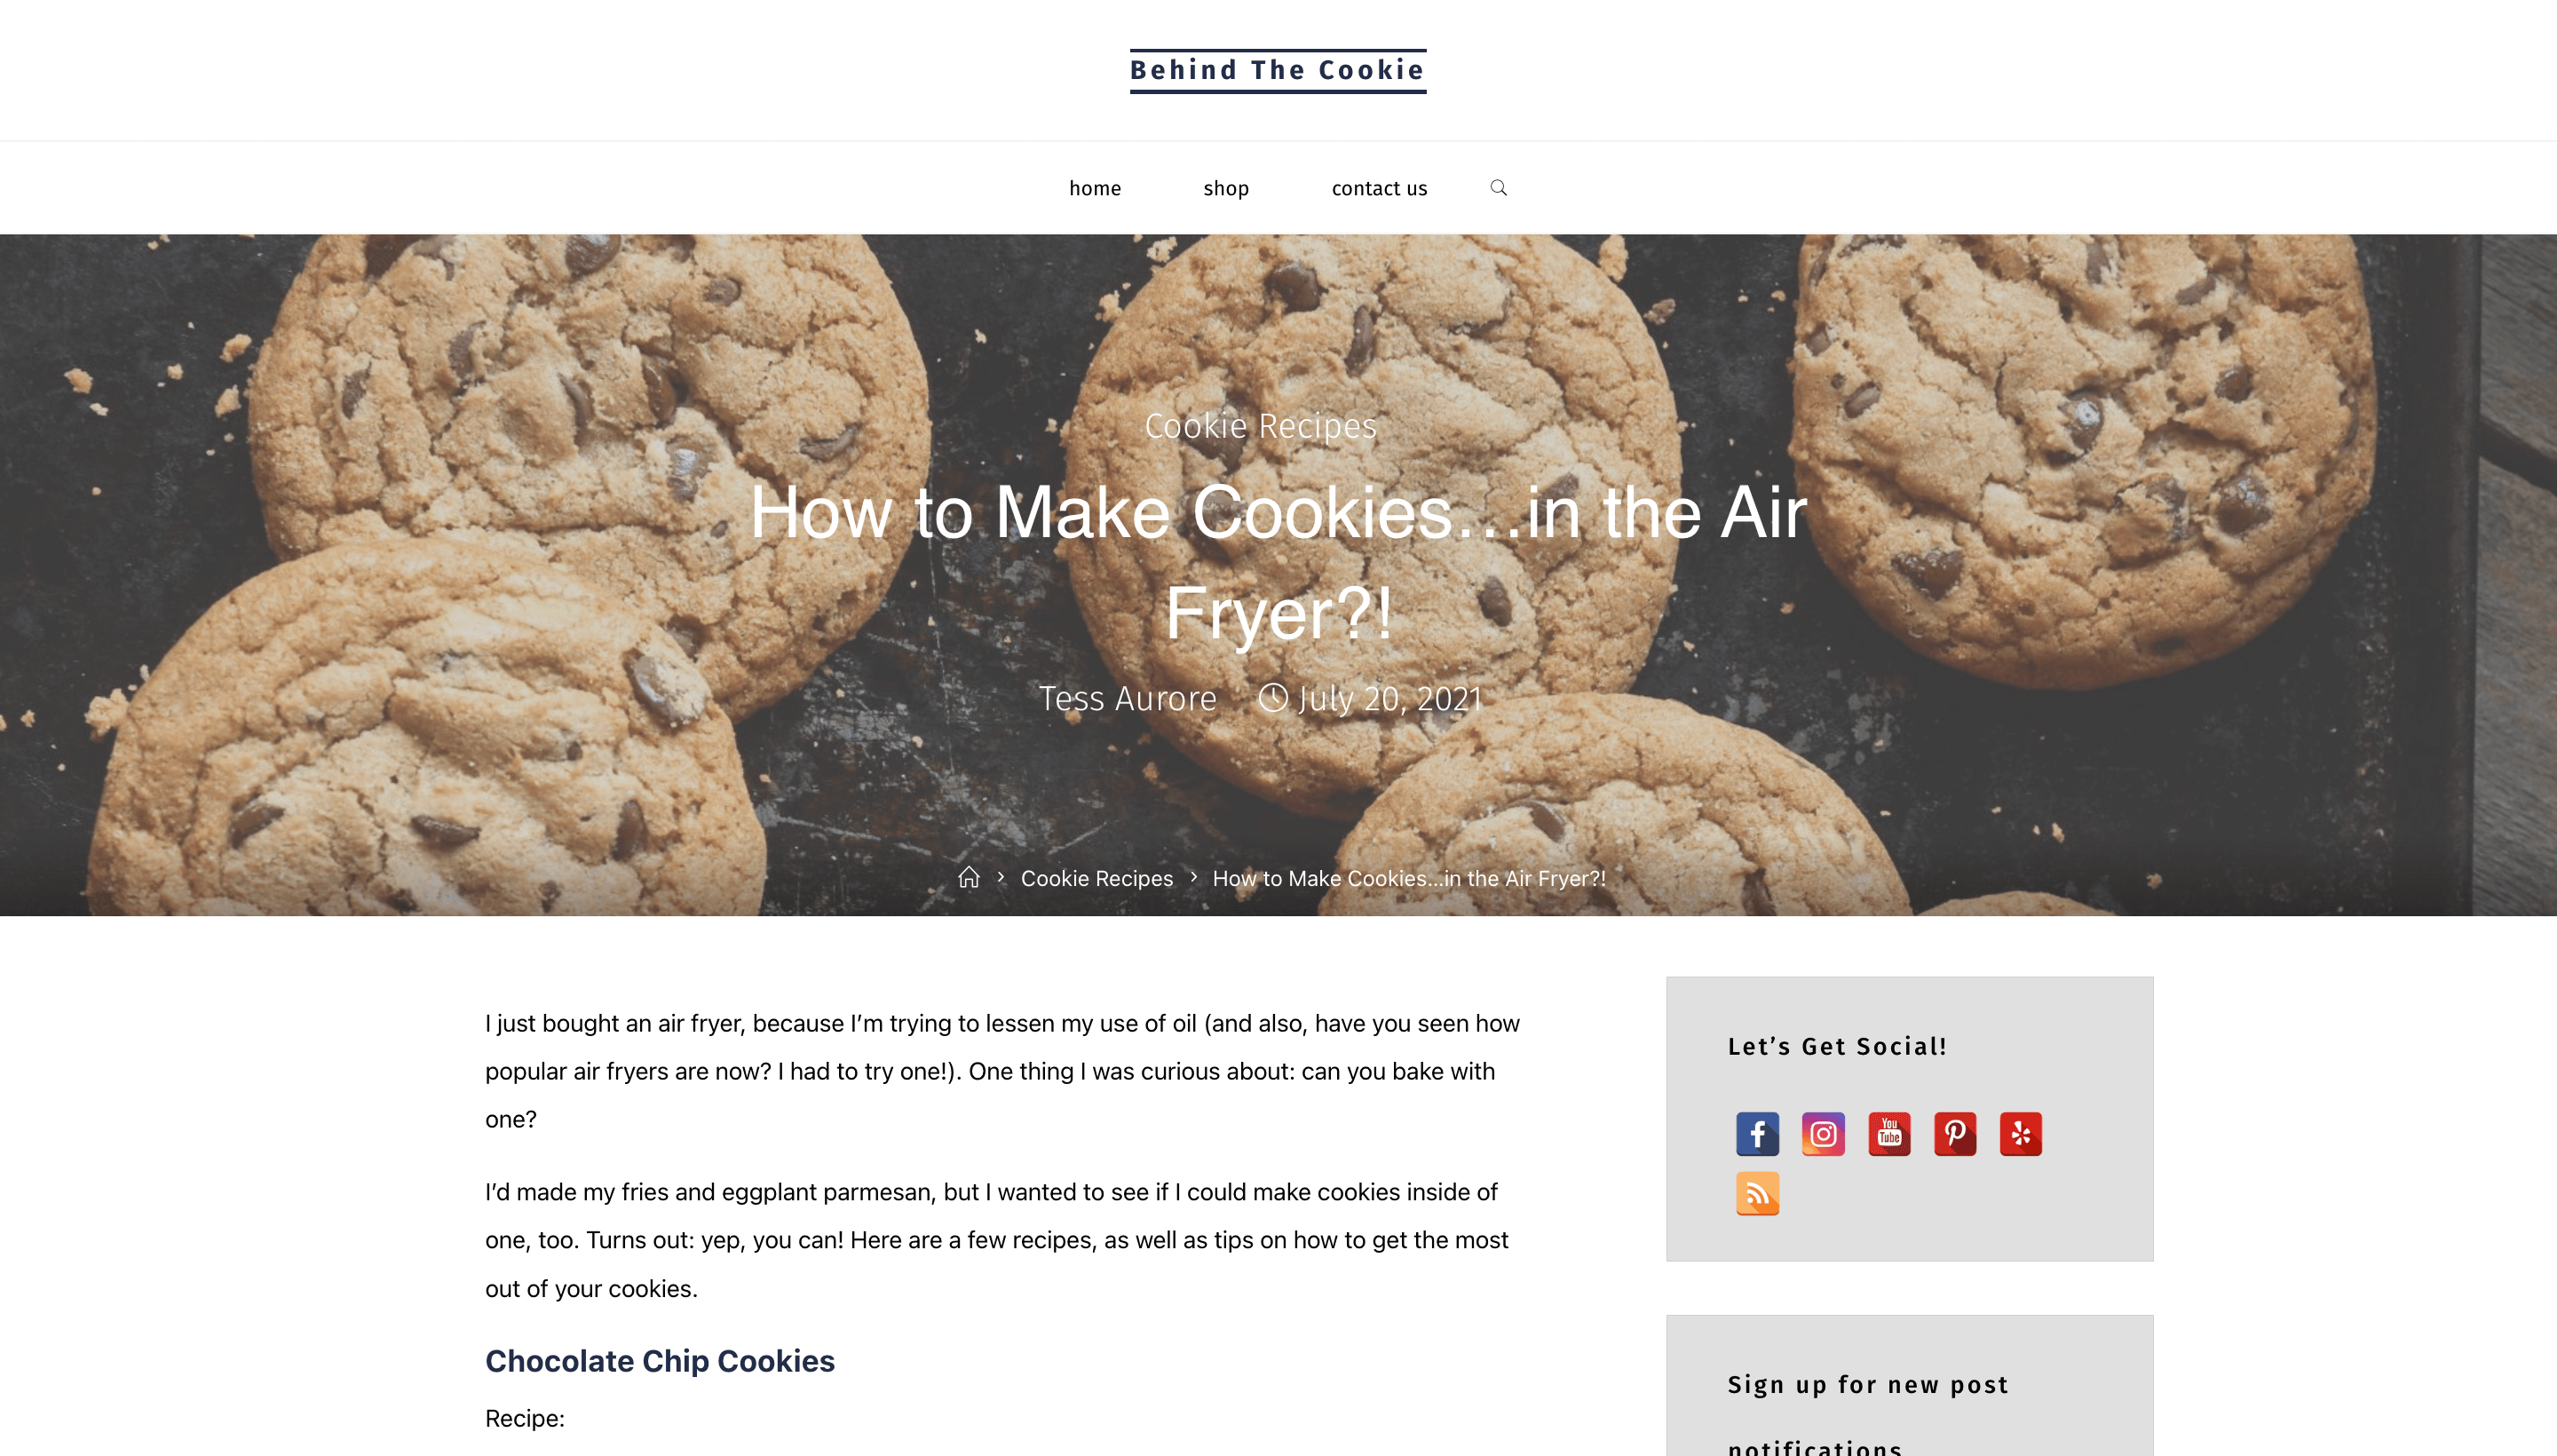Image resolution: width=2557 pixels, height=1456 pixels.
Task: Click the Cookie Recipes category label
Action: click(1259, 425)
